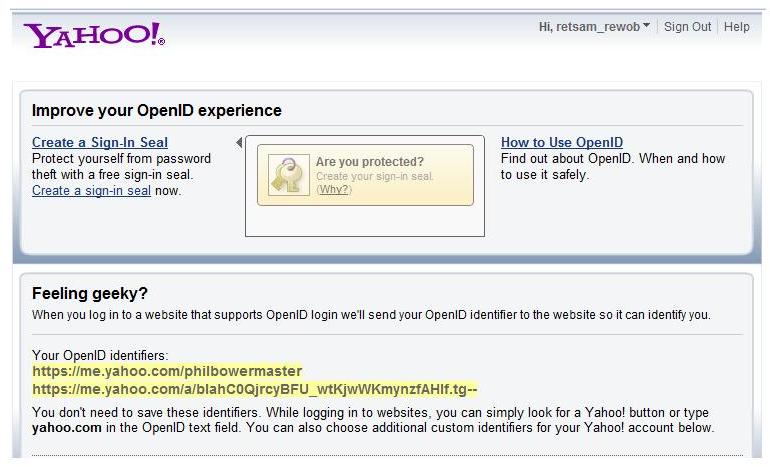The height and width of the screenshot is (467, 770).
Task: Click the 'Improve your OpenID experience' heading
Action: (x=157, y=110)
